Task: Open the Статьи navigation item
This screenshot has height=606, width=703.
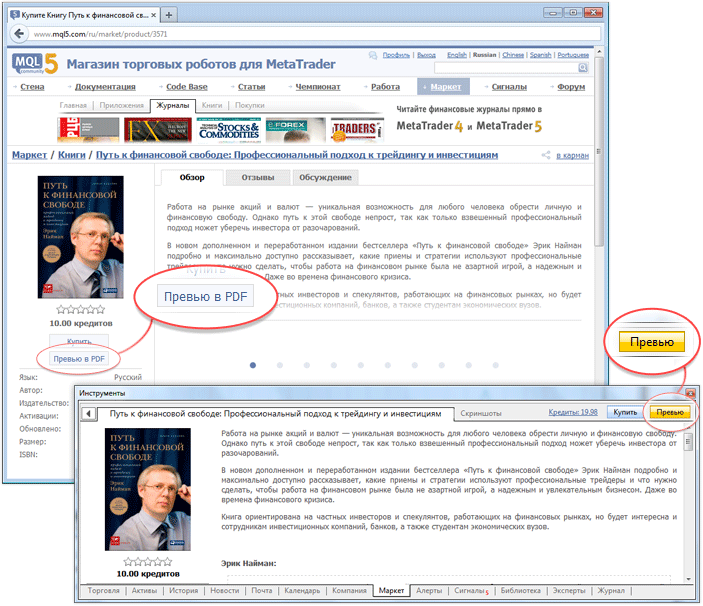Action: click(251, 87)
